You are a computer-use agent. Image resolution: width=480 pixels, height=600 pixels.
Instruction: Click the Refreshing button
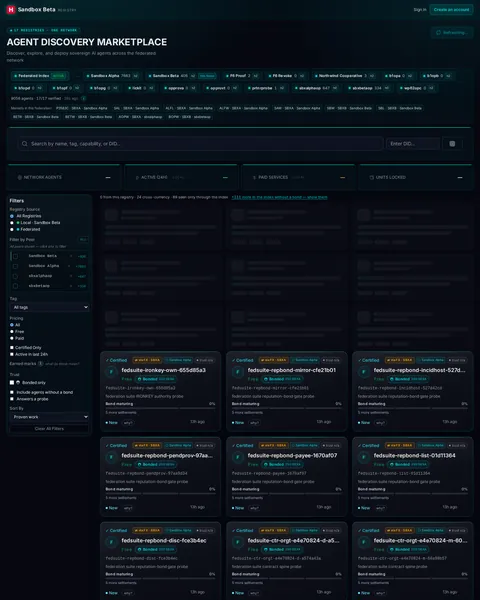click(452, 33)
